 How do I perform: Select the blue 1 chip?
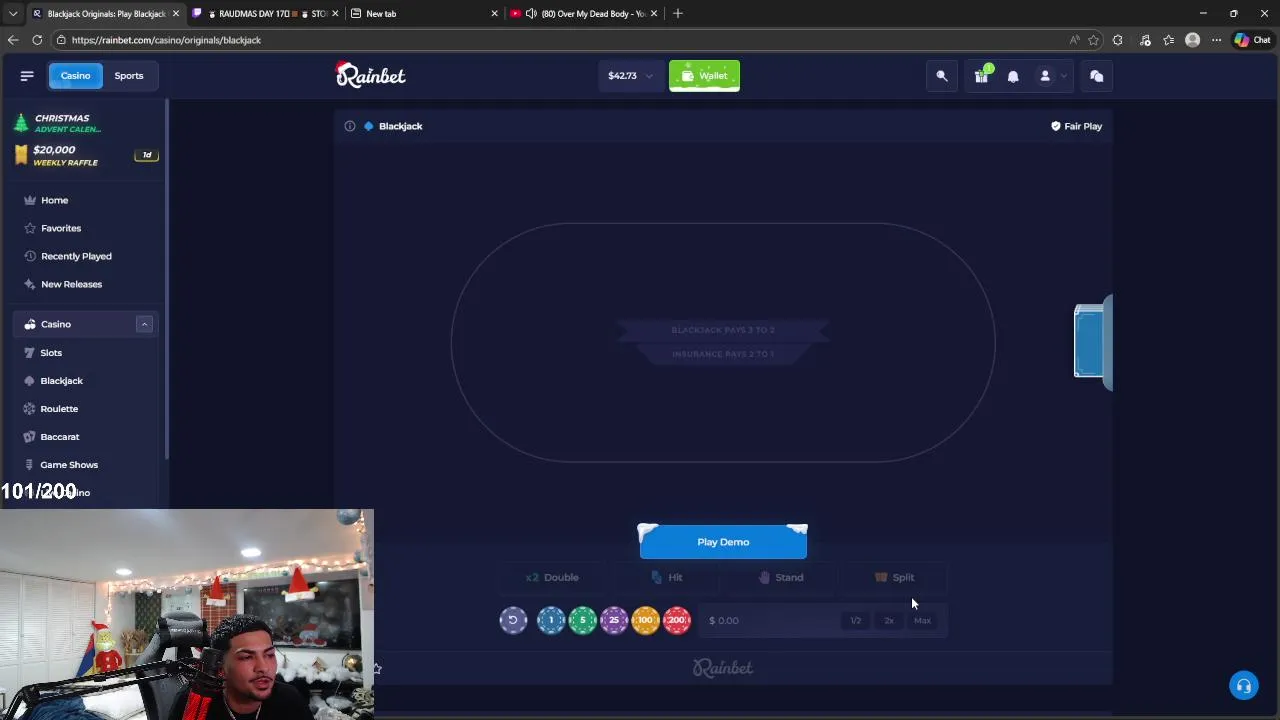551,620
